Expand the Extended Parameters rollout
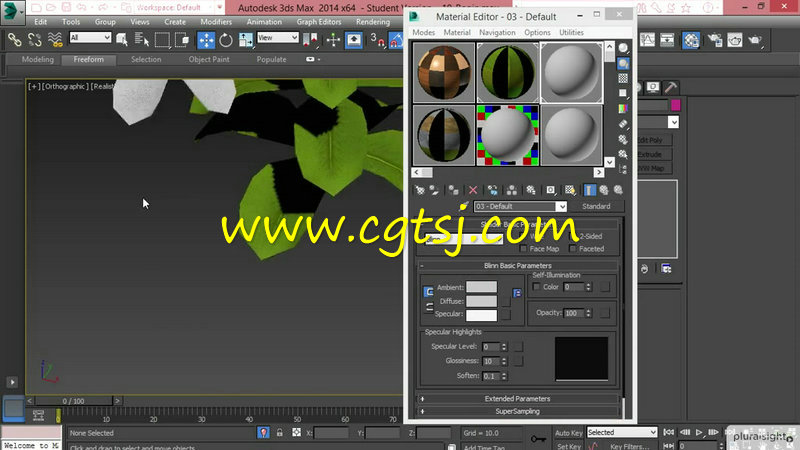 click(x=517, y=398)
